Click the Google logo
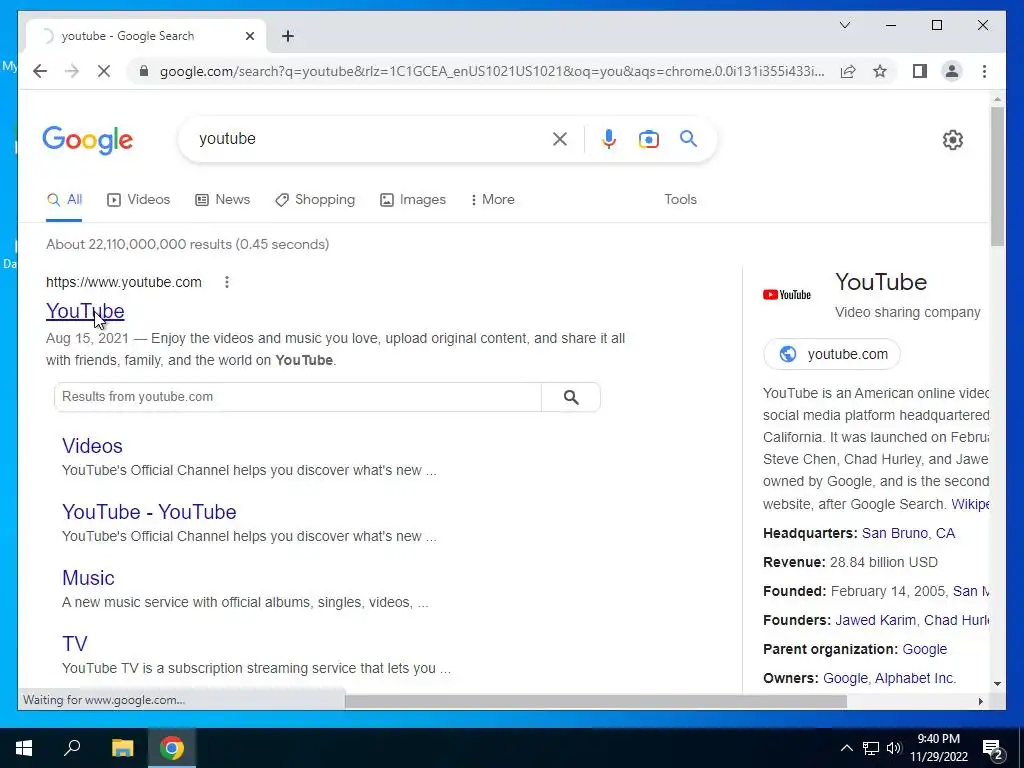1024x768 pixels. coord(88,140)
